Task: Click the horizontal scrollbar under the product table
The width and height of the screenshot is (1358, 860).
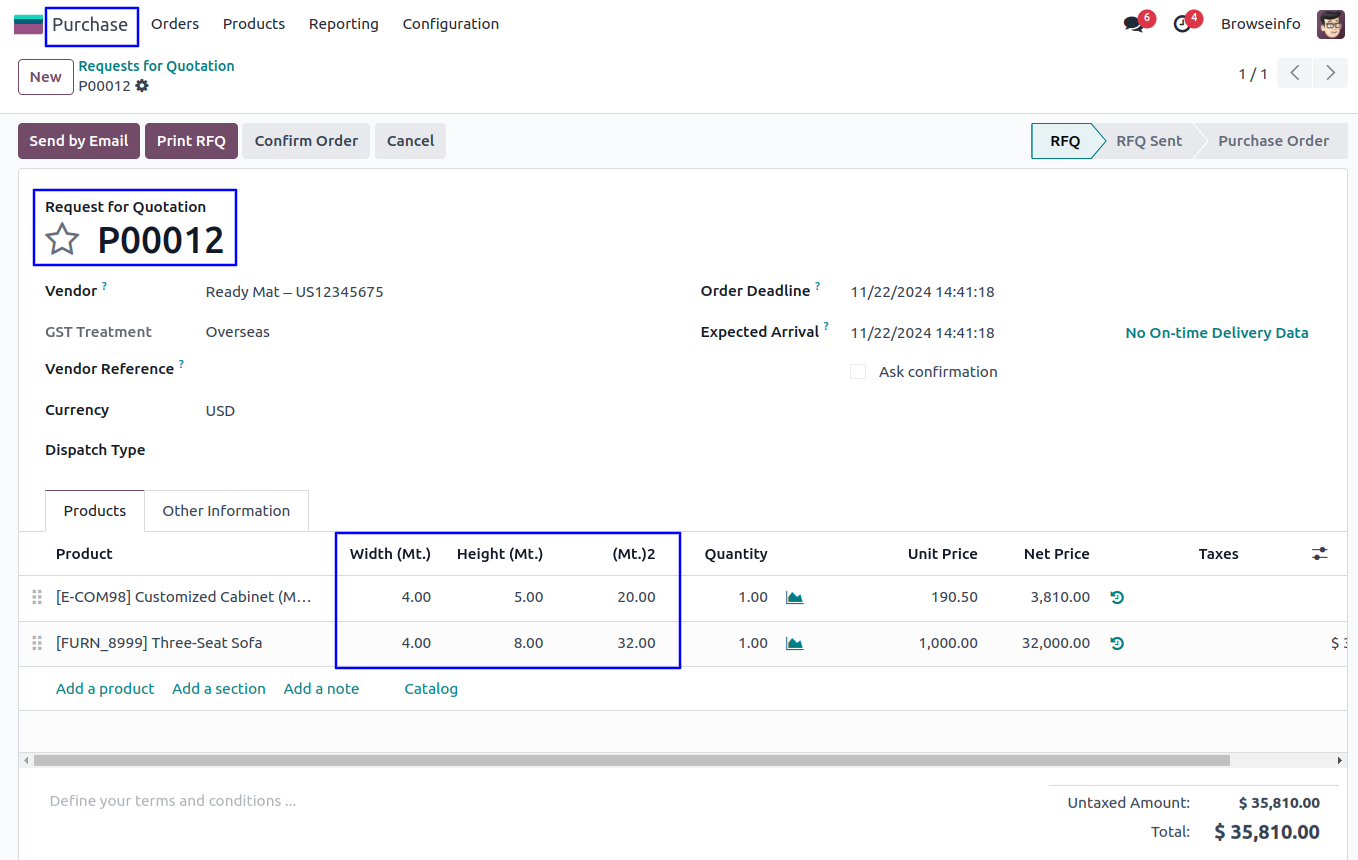Action: [630, 760]
